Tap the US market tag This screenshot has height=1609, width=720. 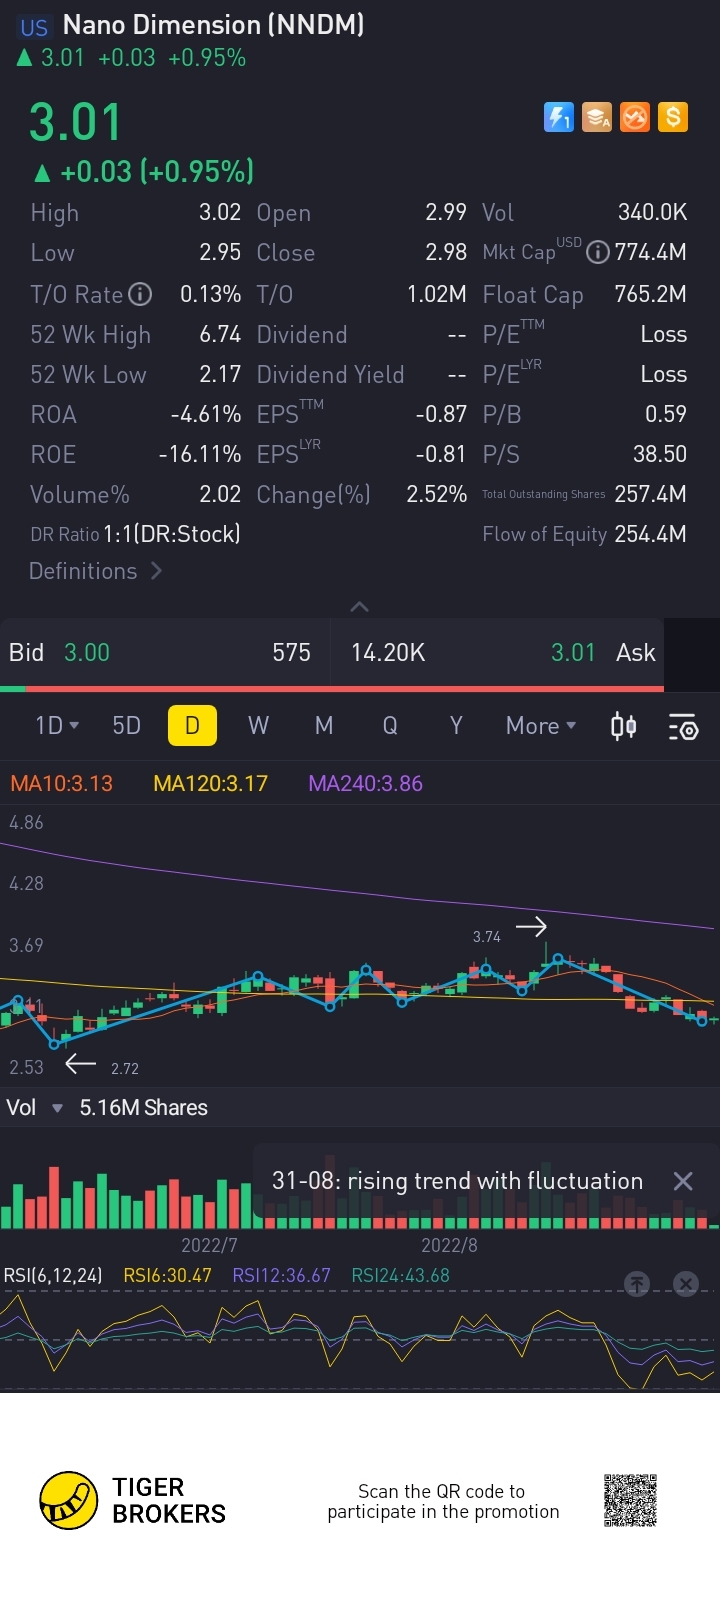coord(34,28)
